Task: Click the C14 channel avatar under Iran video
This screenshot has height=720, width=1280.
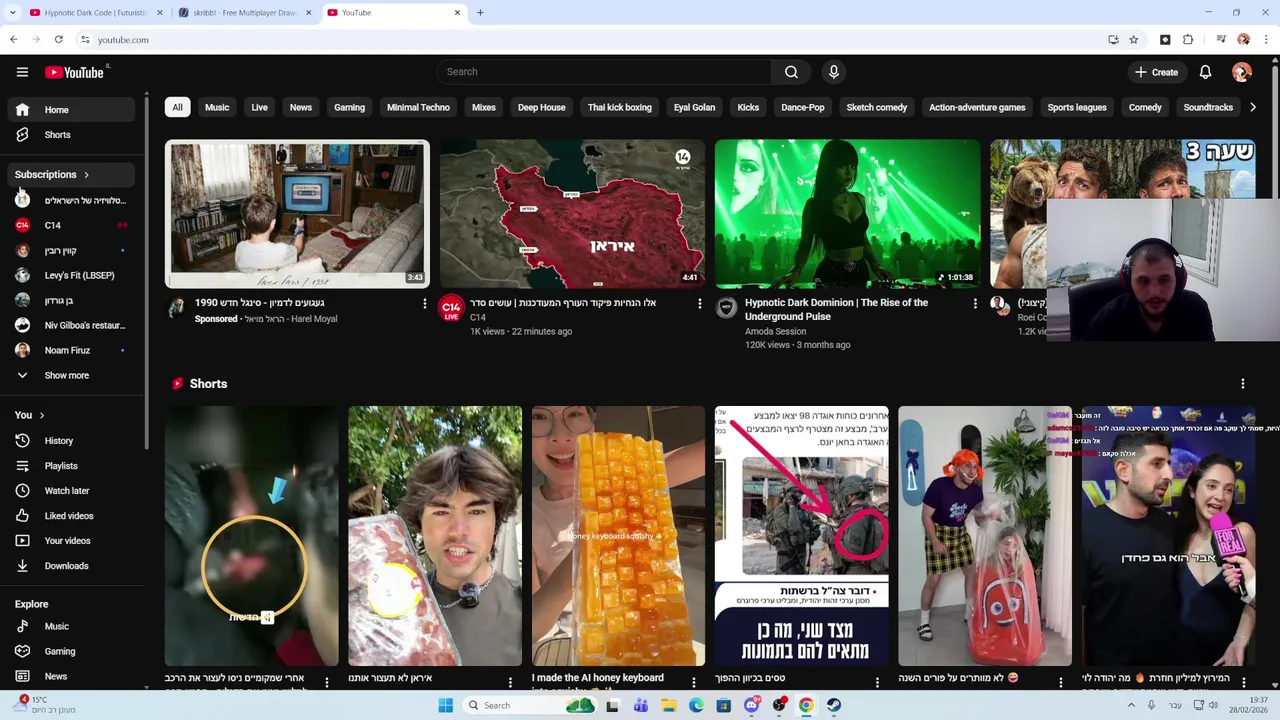Action: 451,308
